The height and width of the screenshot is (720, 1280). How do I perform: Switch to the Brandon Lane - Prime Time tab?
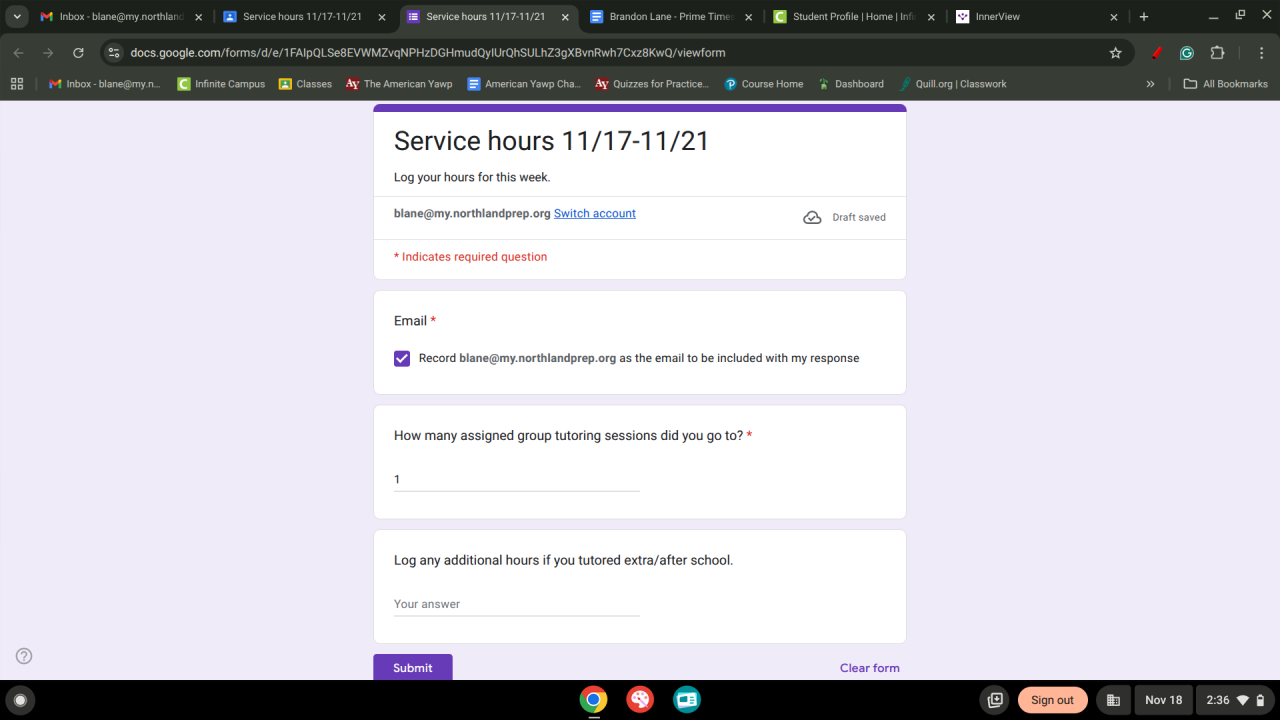(x=671, y=17)
